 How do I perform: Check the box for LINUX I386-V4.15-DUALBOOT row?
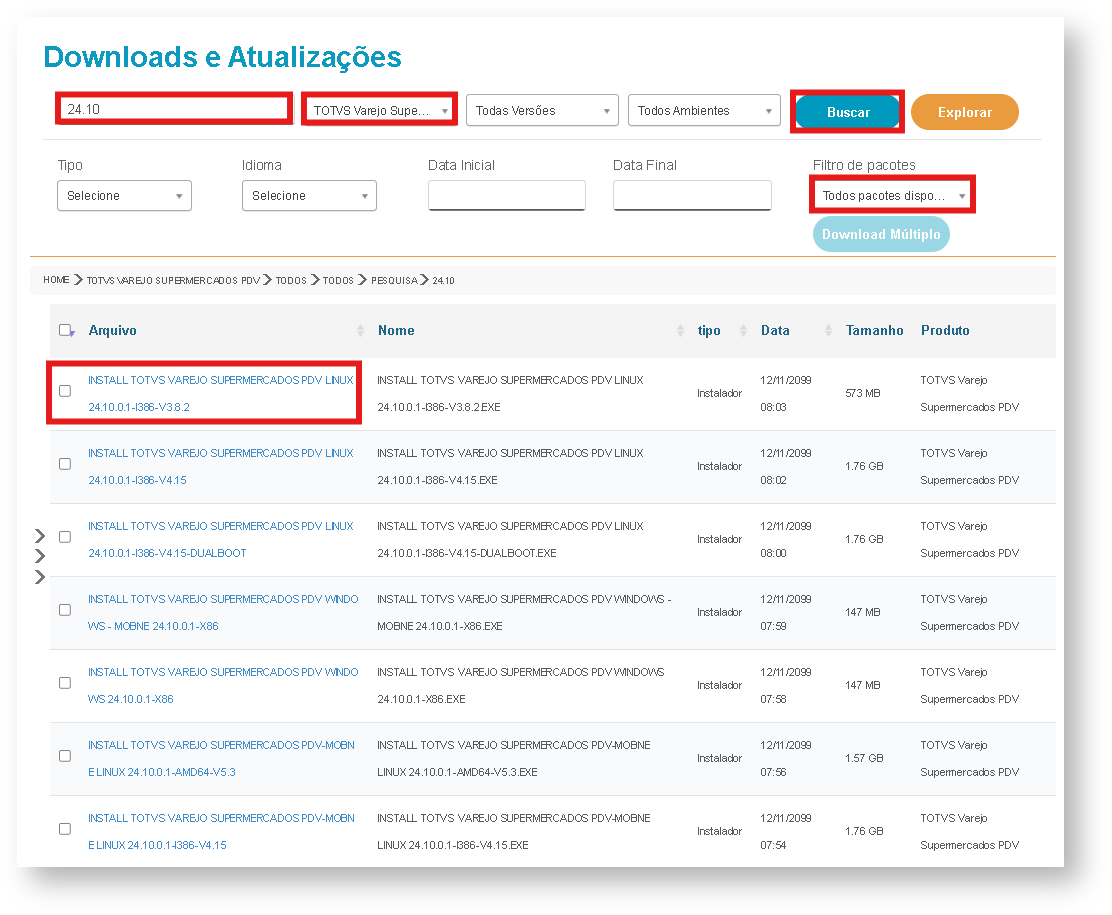click(x=65, y=537)
